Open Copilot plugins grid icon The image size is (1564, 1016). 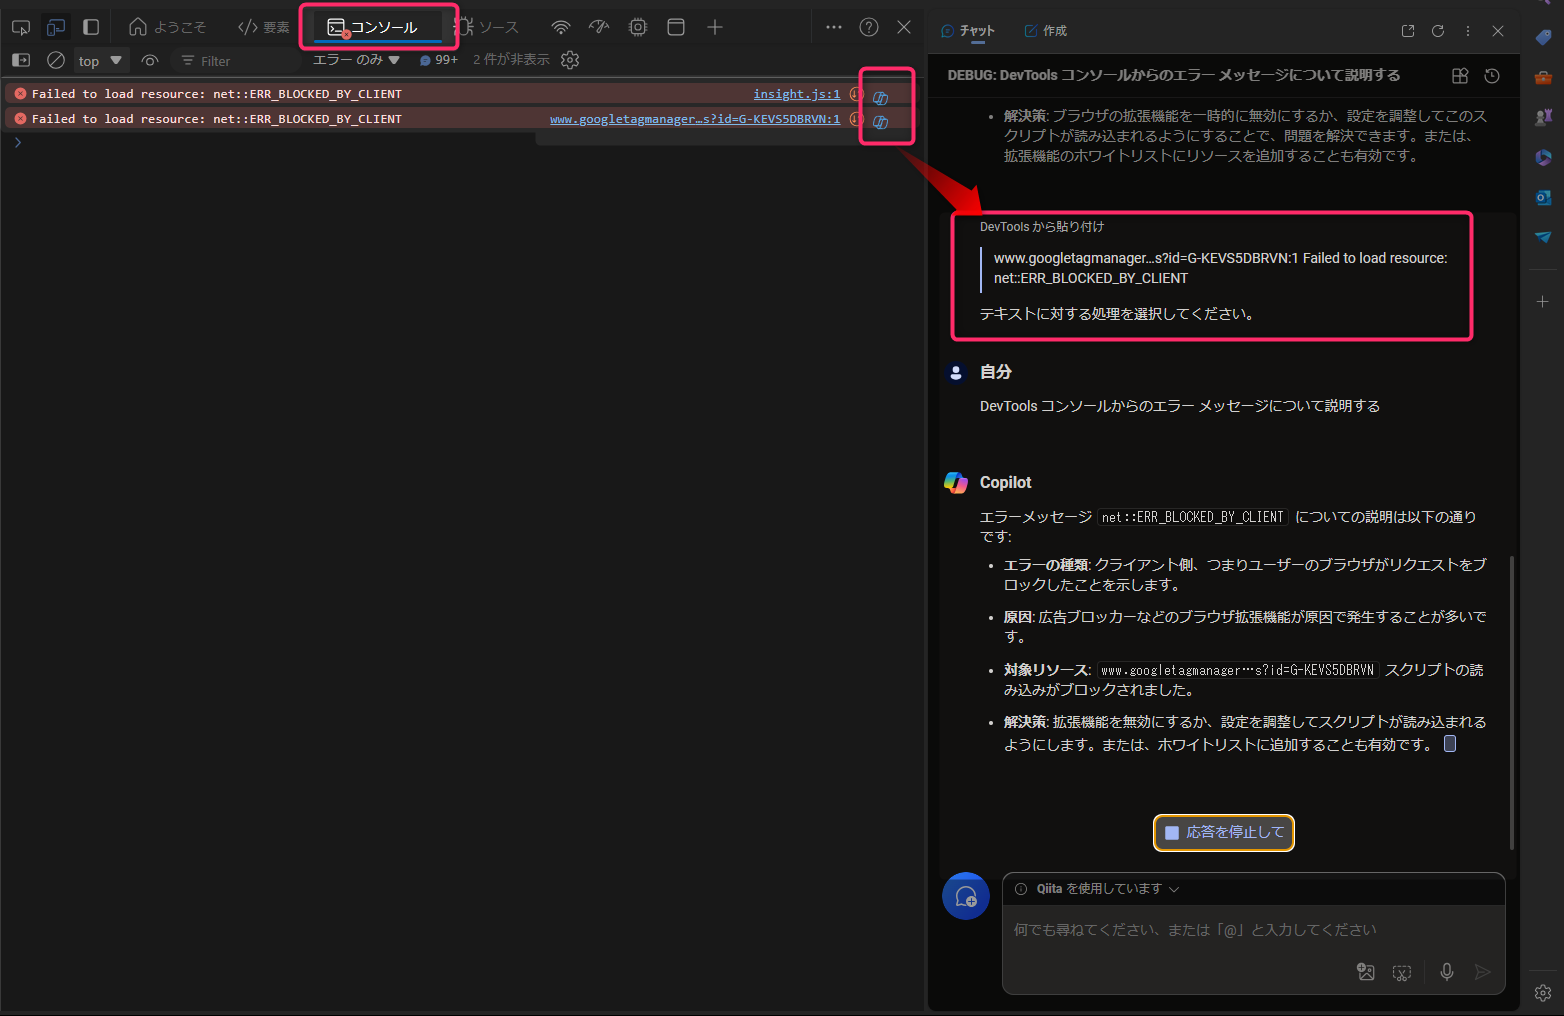1460,76
